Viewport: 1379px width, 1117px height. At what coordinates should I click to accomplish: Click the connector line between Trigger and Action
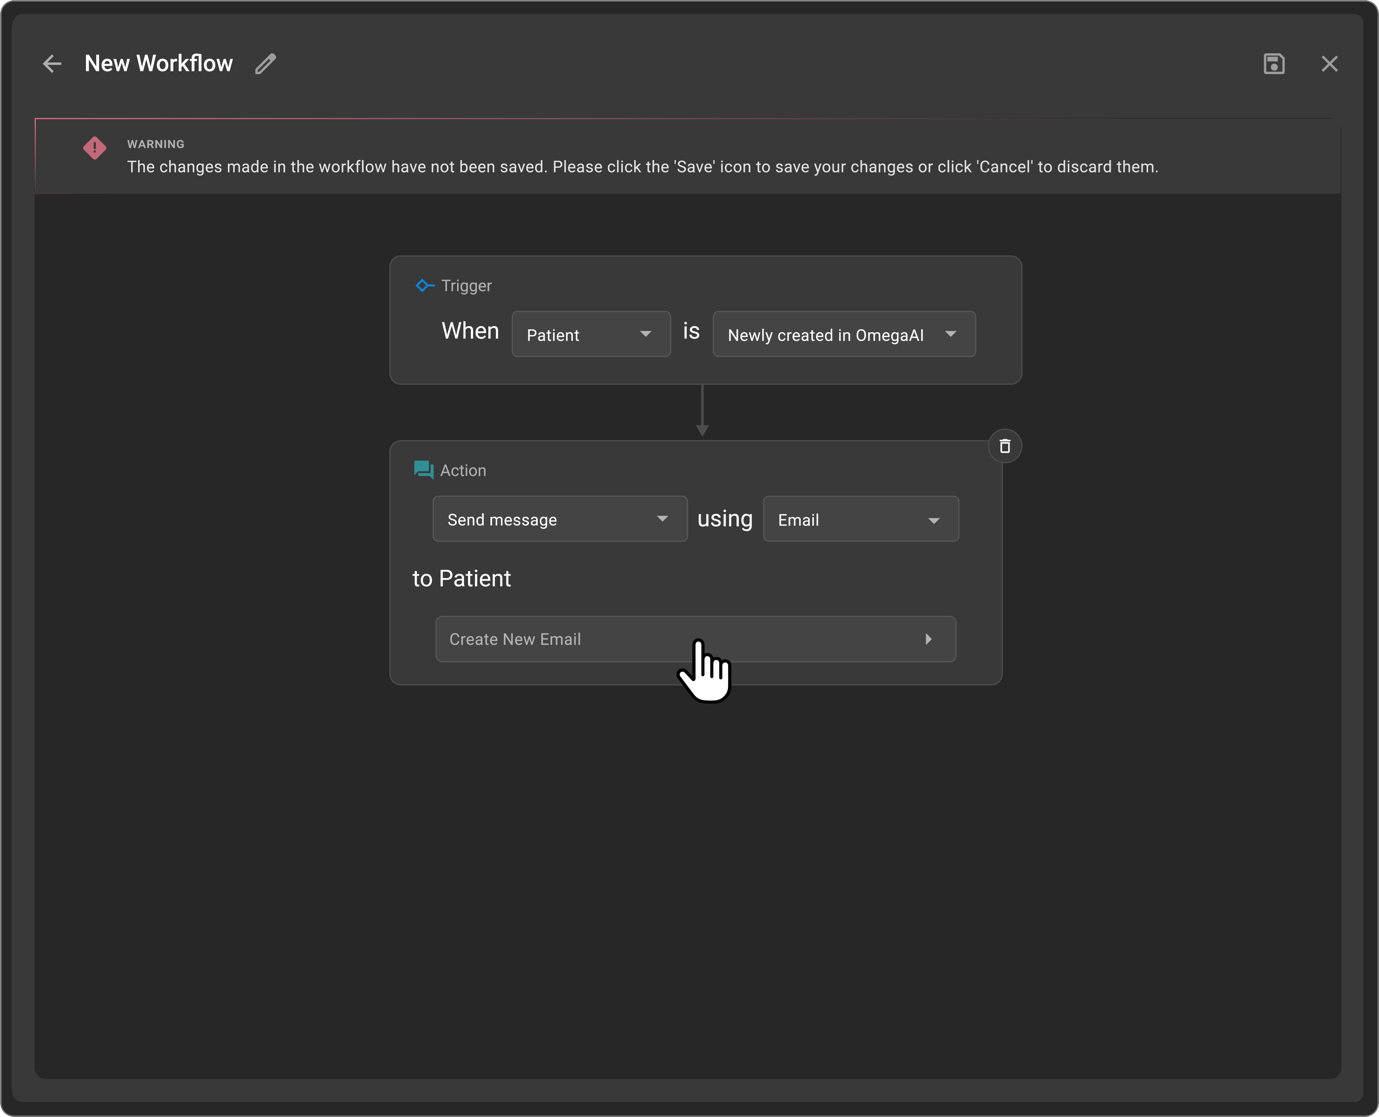pyautogui.click(x=703, y=410)
